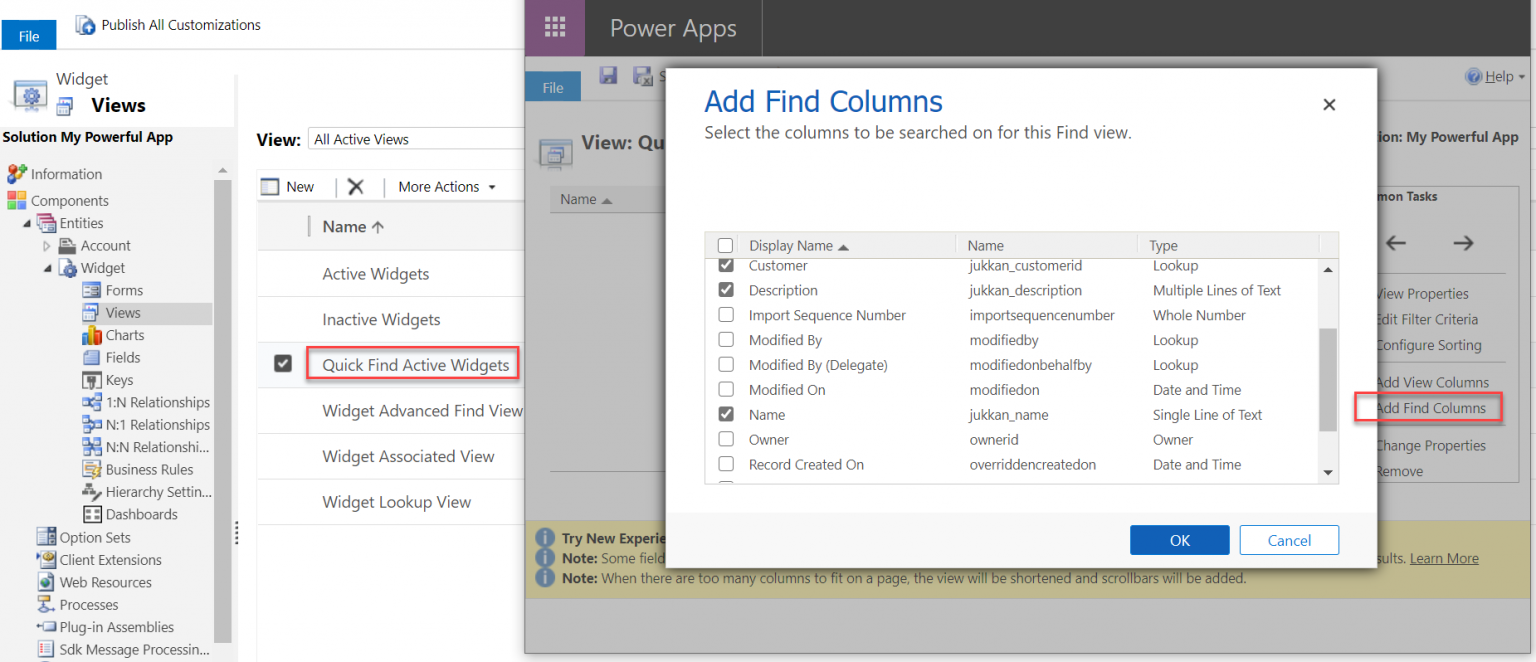Image resolution: width=1536 pixels, height=662 pixels.
Task: Open the File menu in solution window
Action: tap(29, 36)
